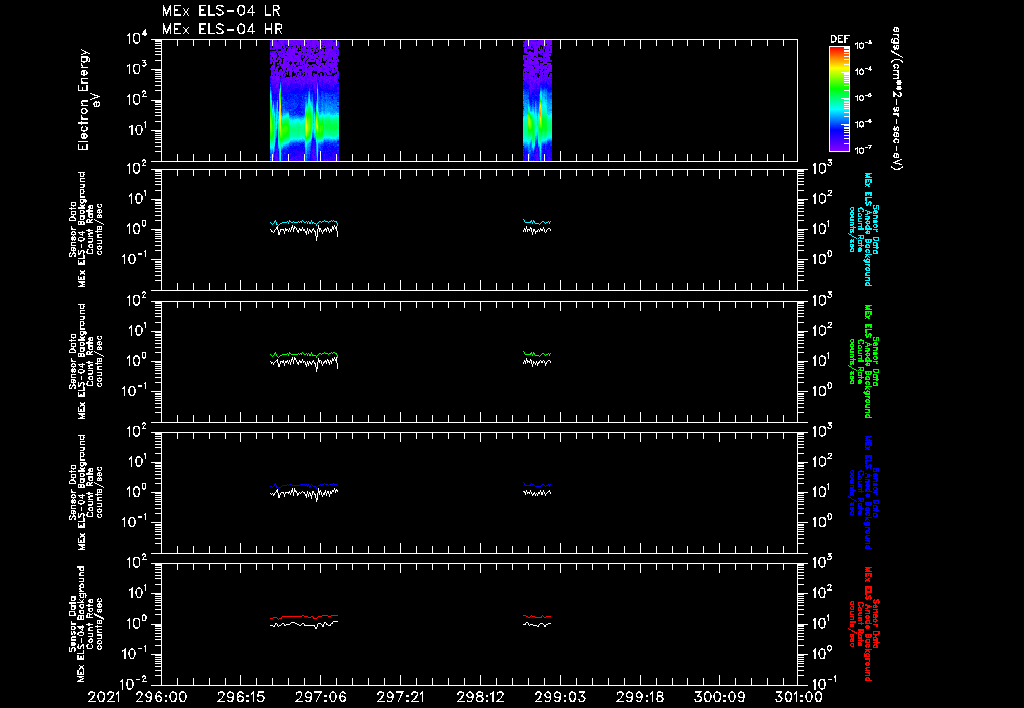Click the '300:09' time axis label
The image size is (1024, 708).
click(720, 697)
